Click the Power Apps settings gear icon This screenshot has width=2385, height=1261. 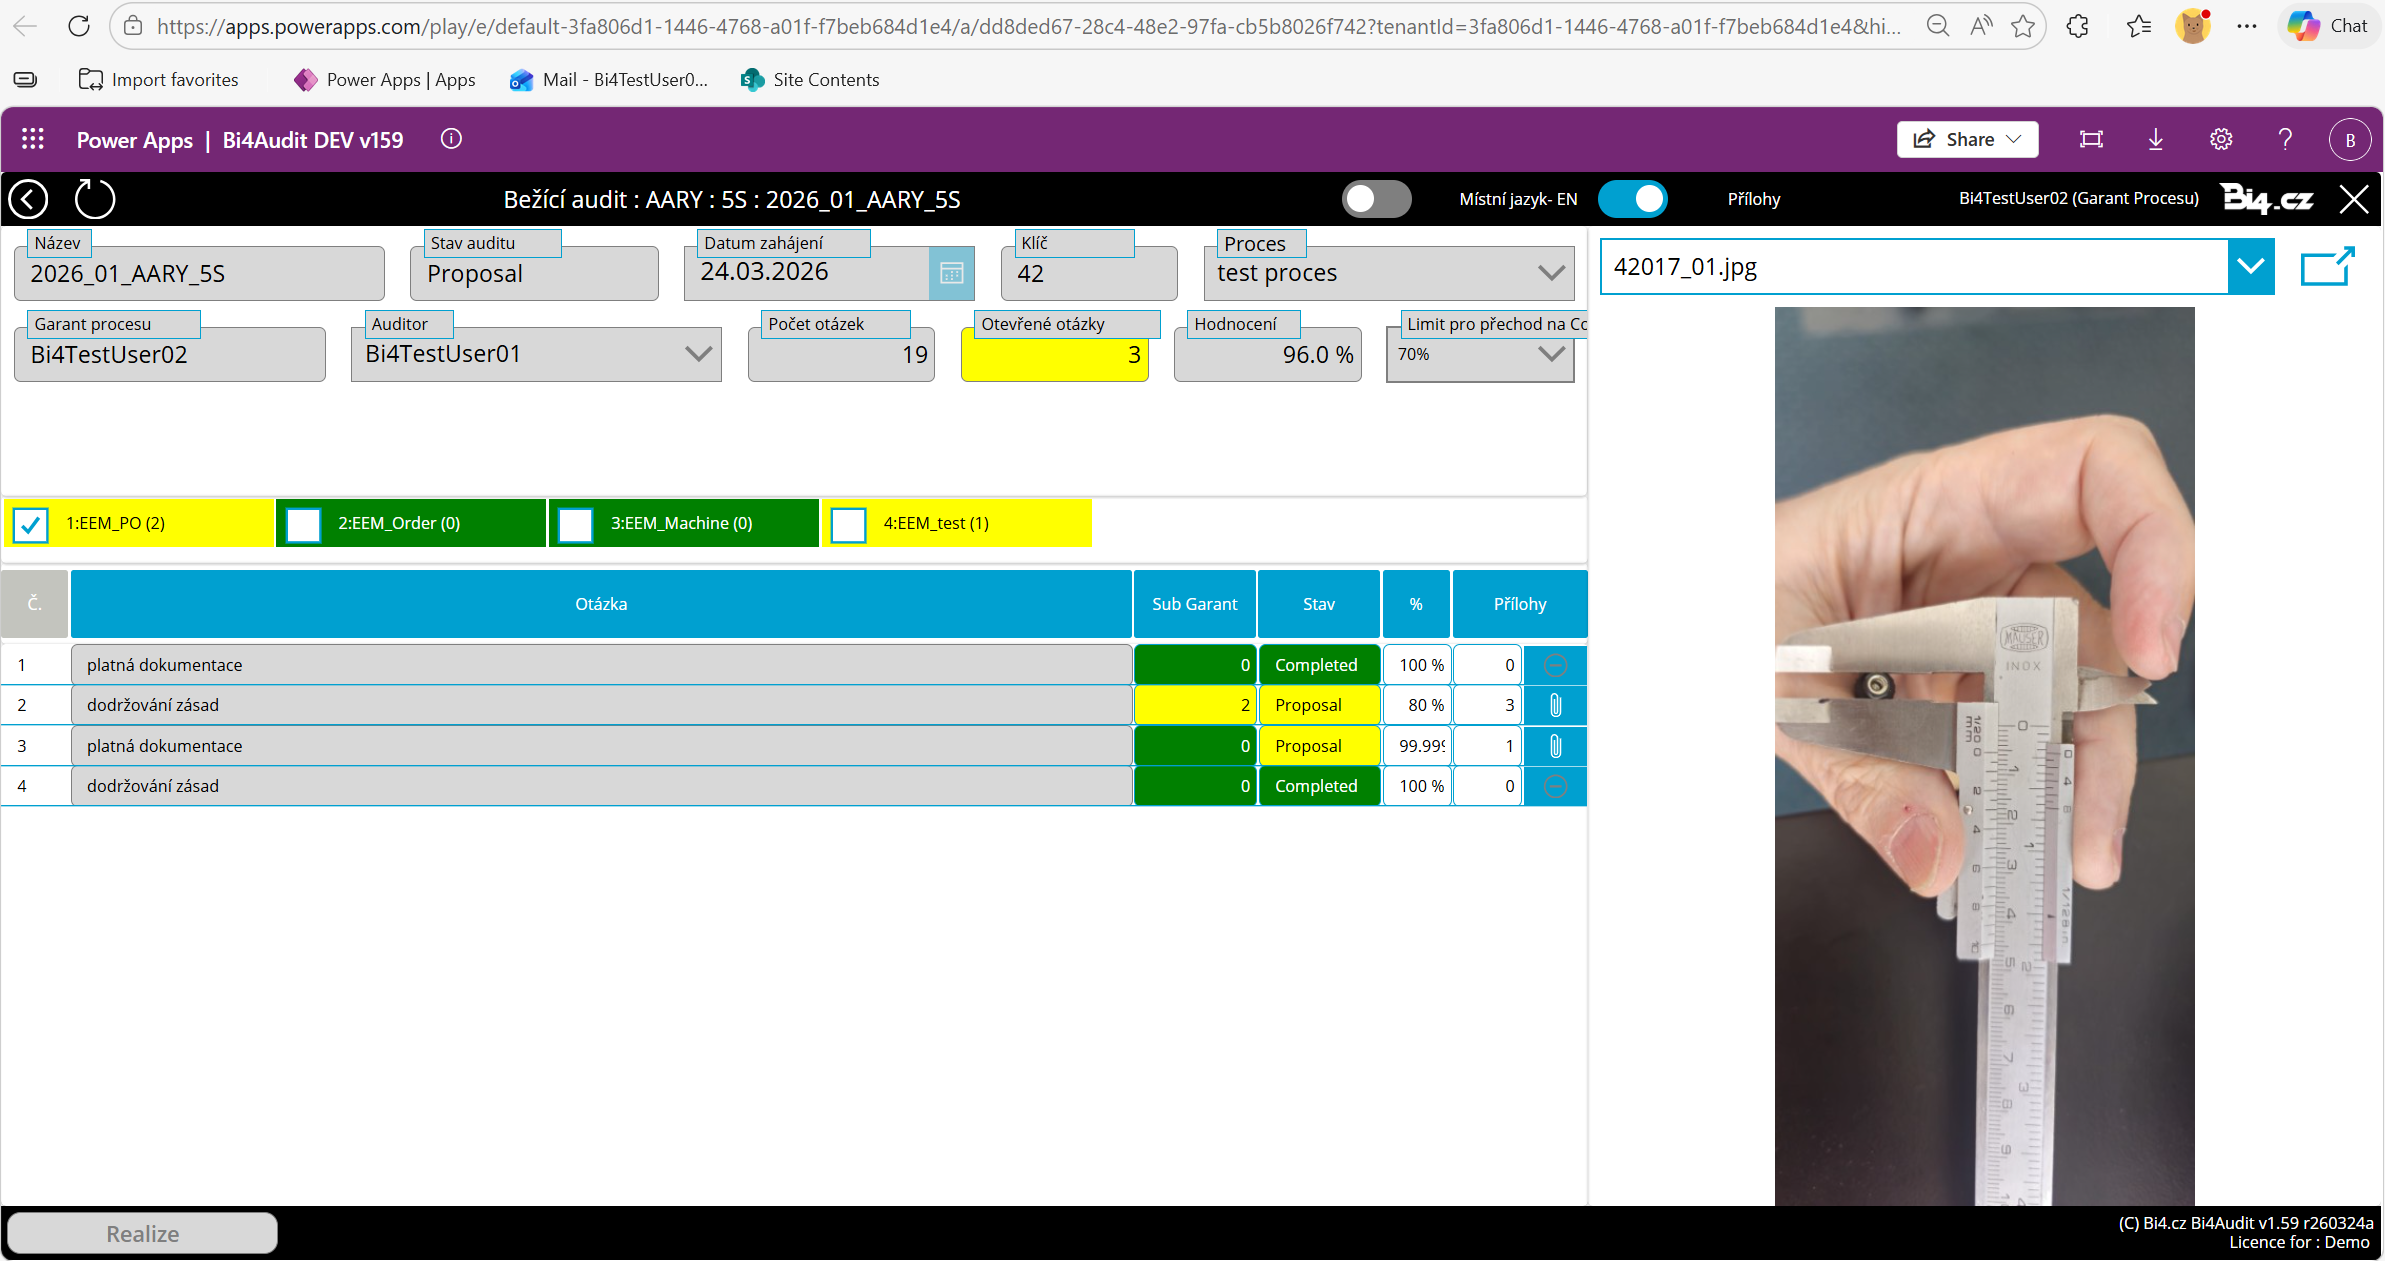(x=2220, y=139)
